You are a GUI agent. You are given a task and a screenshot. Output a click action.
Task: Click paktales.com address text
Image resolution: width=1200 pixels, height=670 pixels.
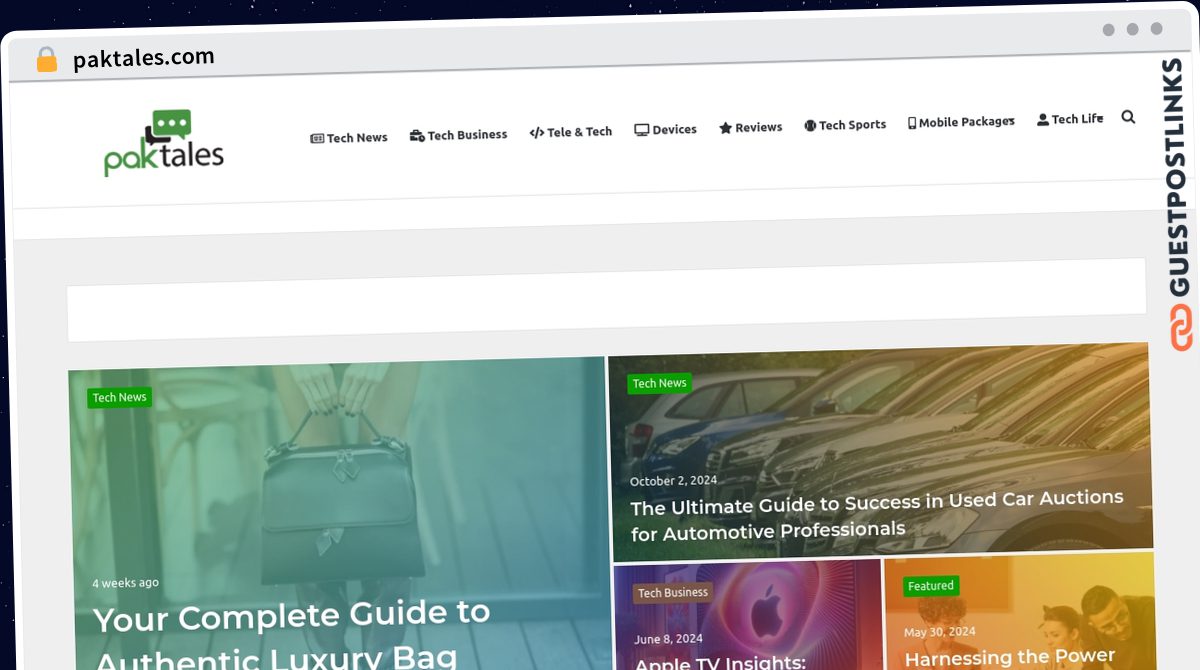144,58
